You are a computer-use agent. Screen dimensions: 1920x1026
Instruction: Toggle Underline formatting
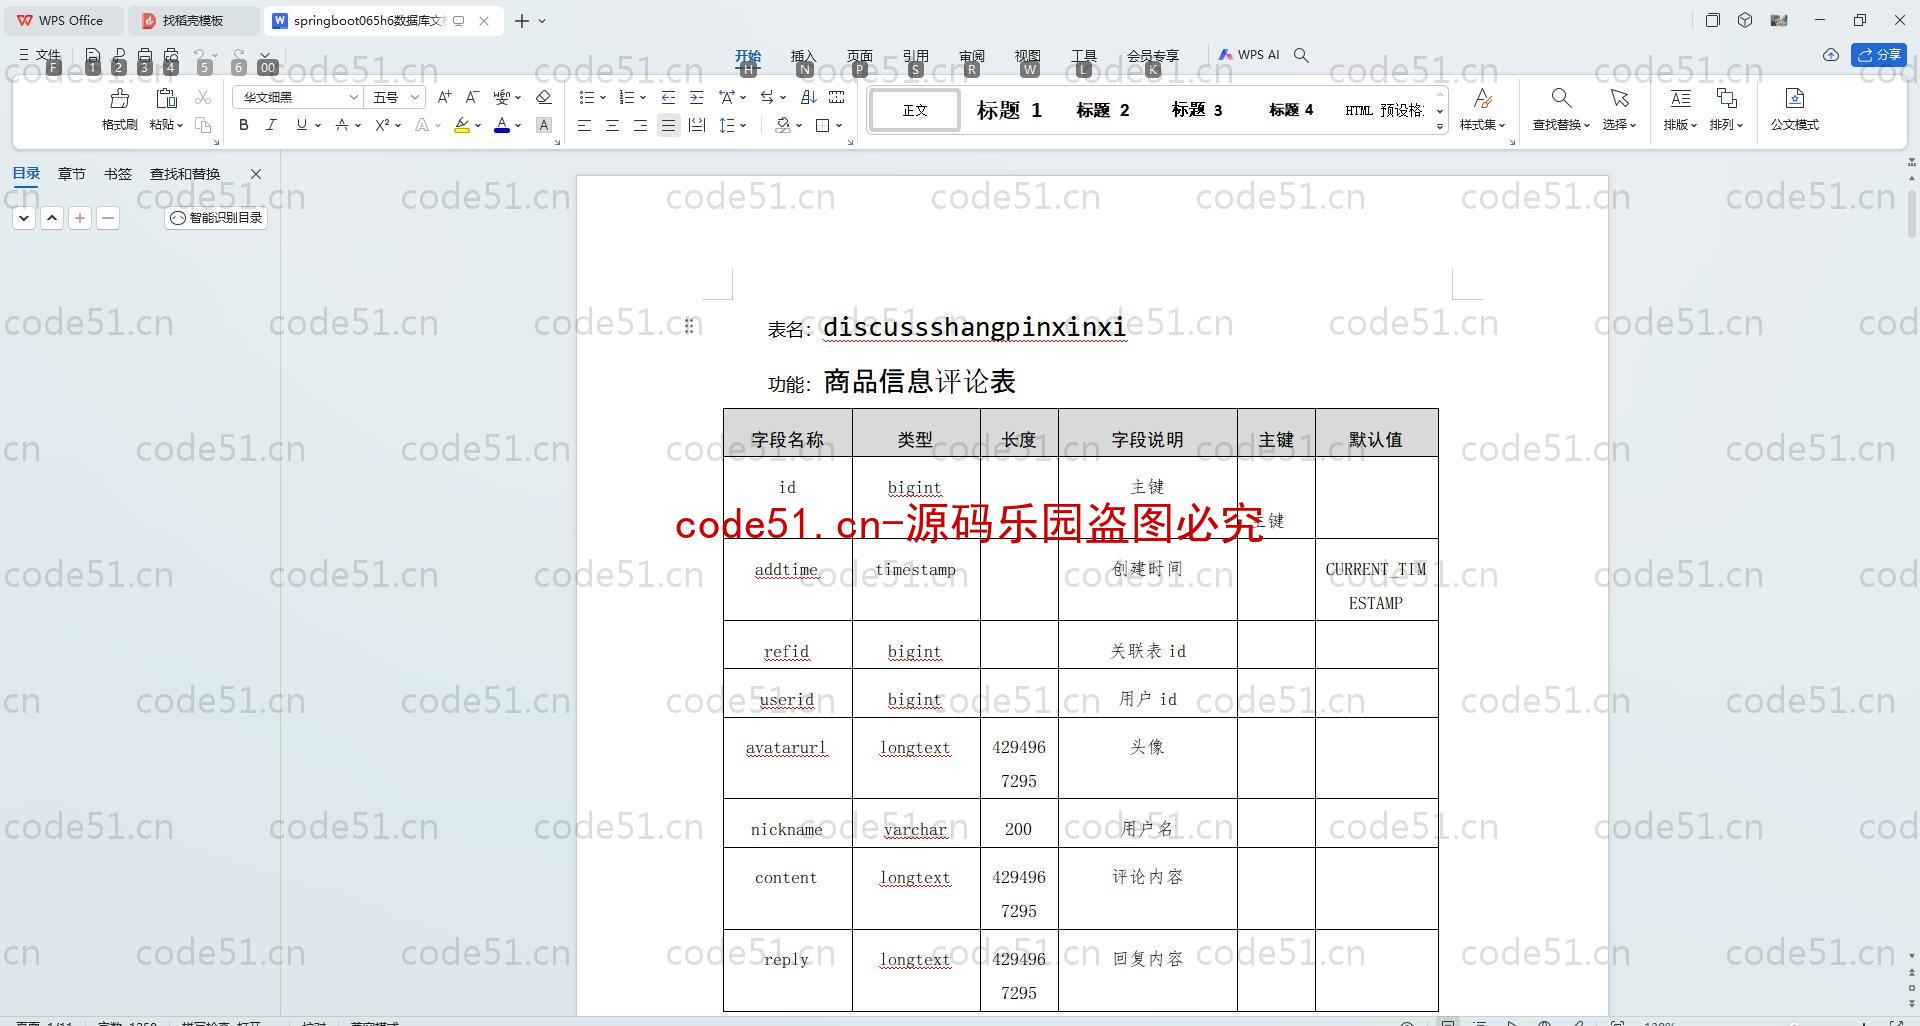coord(301,125)
